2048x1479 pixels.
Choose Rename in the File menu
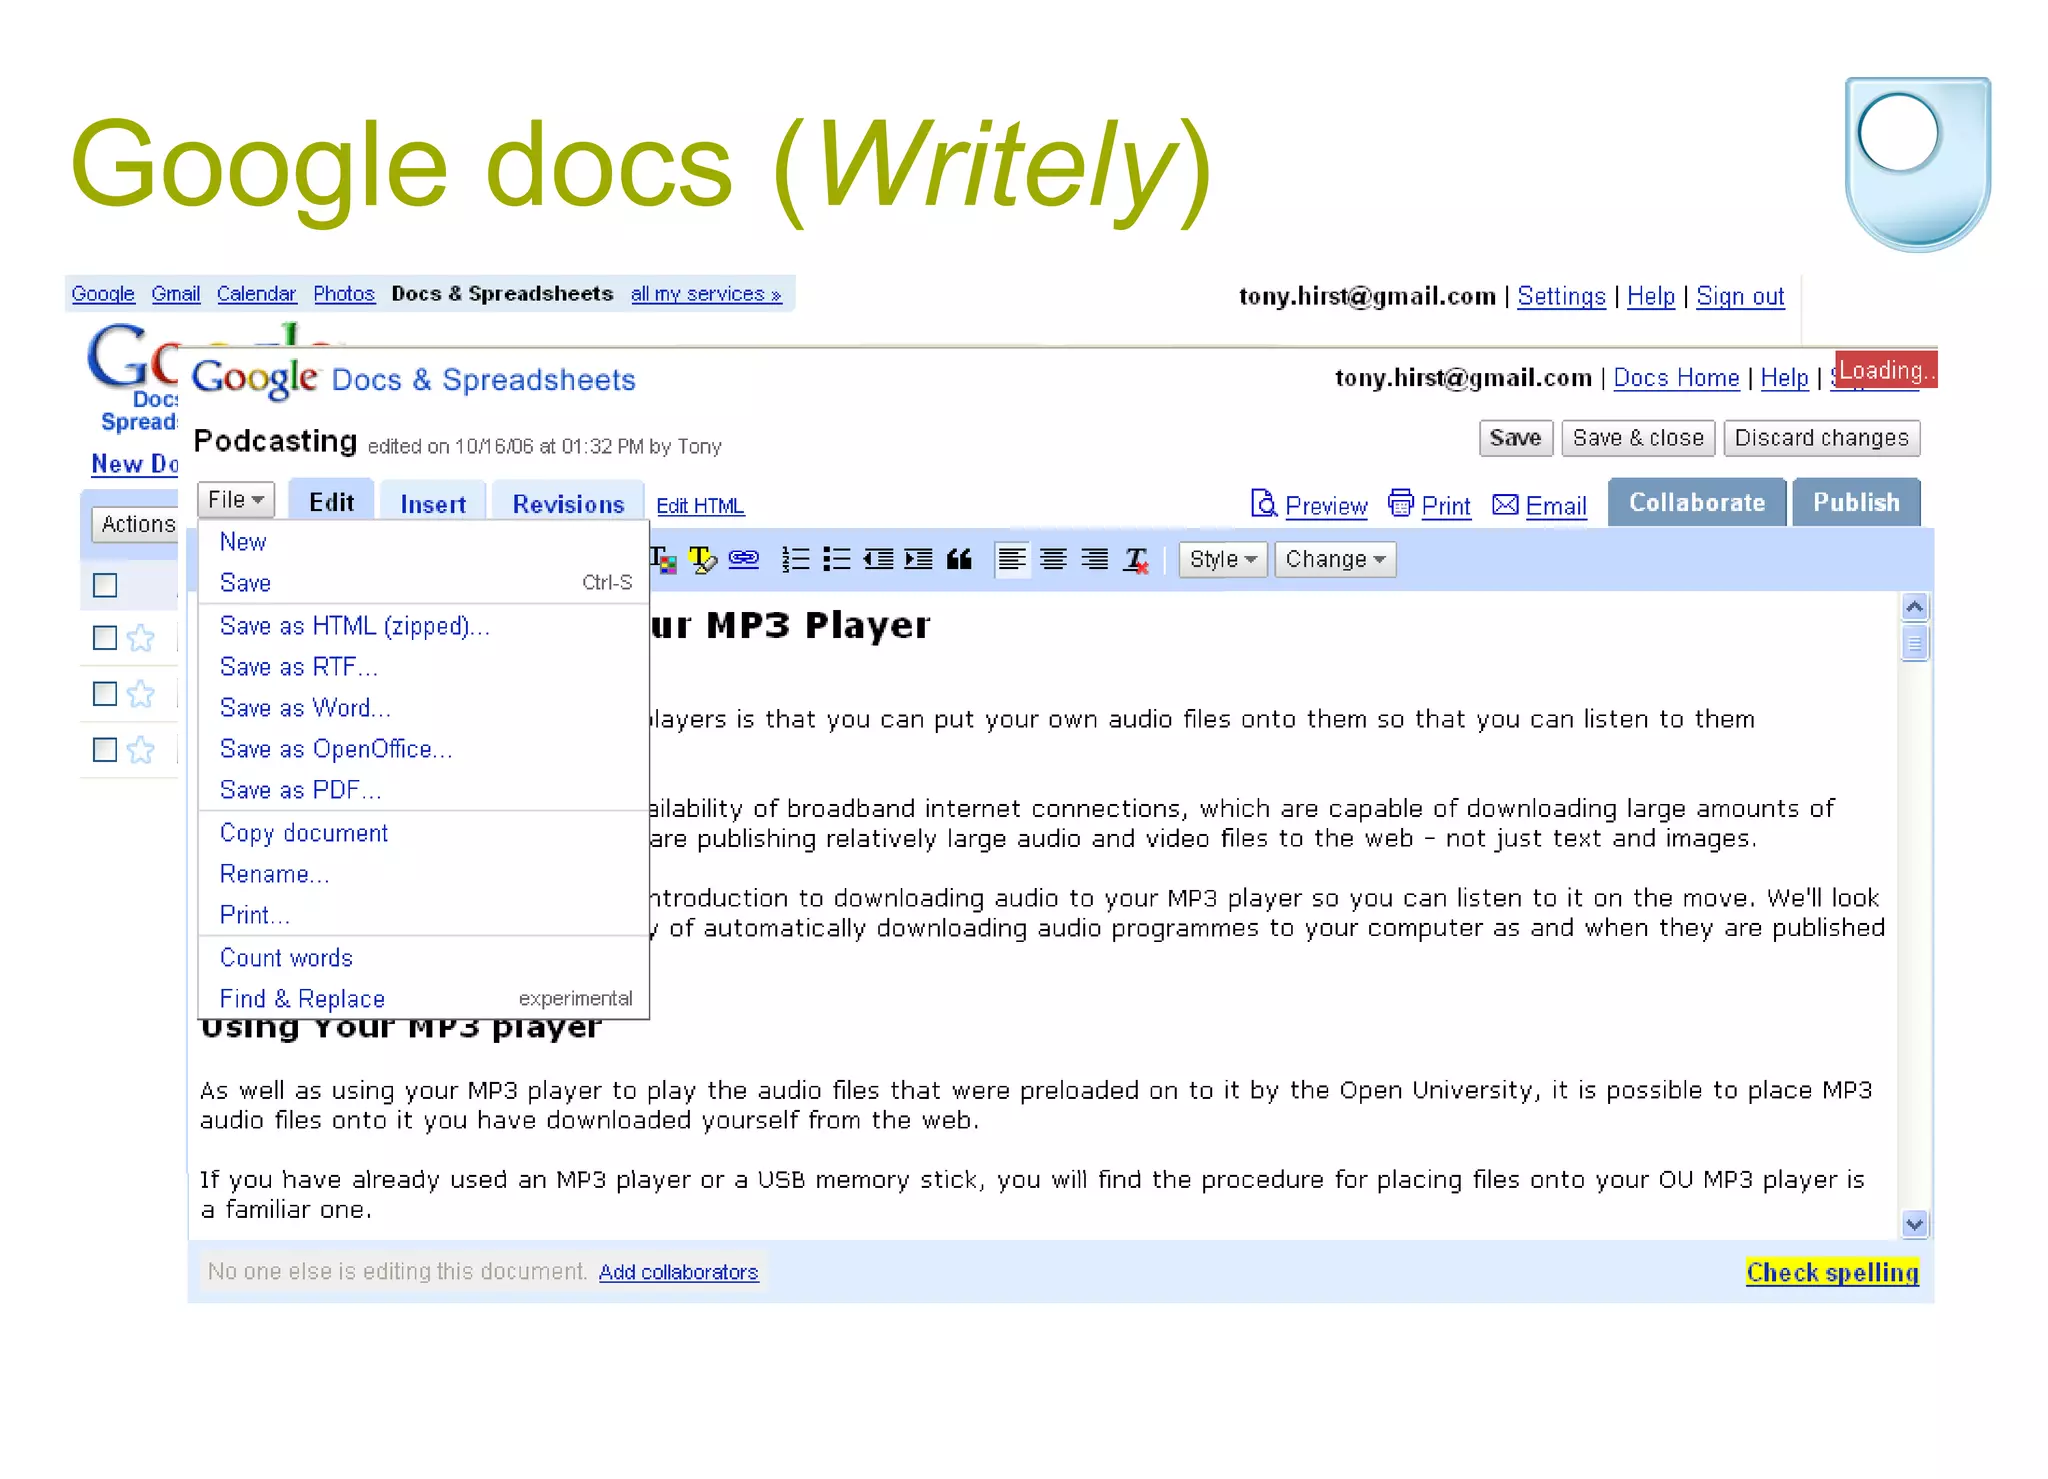click(x=424, y=874)
